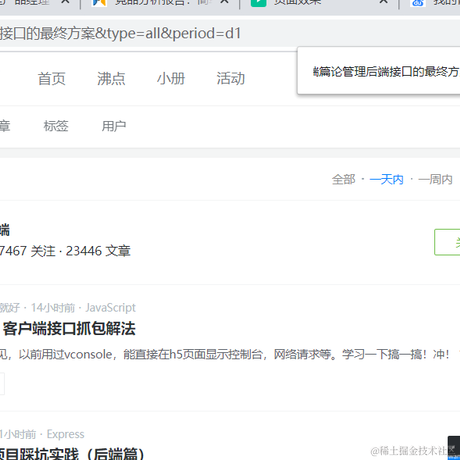Select the 一周内 time filter
This screenshot has height=460, width=460.
point(435,180)
